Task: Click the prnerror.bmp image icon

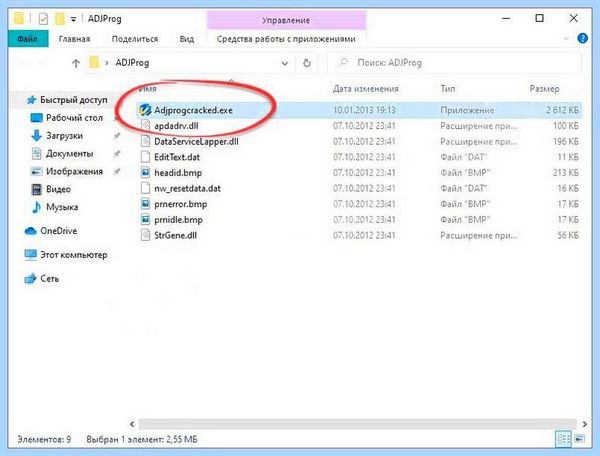Action: coord(145,204)
